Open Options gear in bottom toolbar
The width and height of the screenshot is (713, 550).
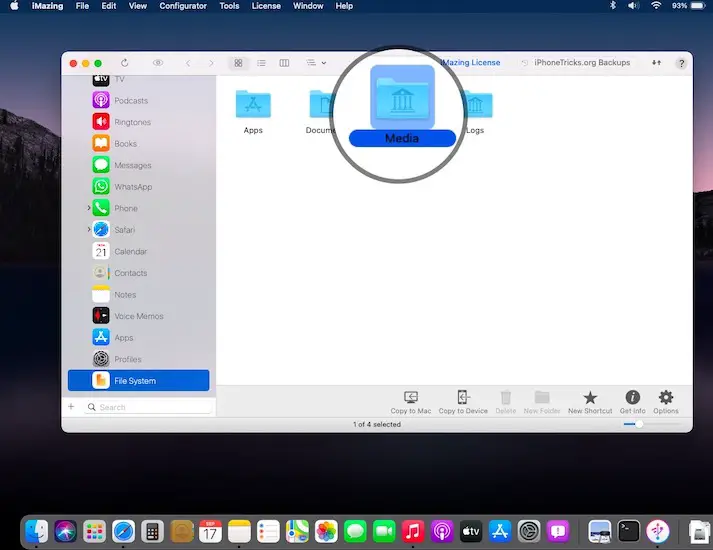(666, 398)
